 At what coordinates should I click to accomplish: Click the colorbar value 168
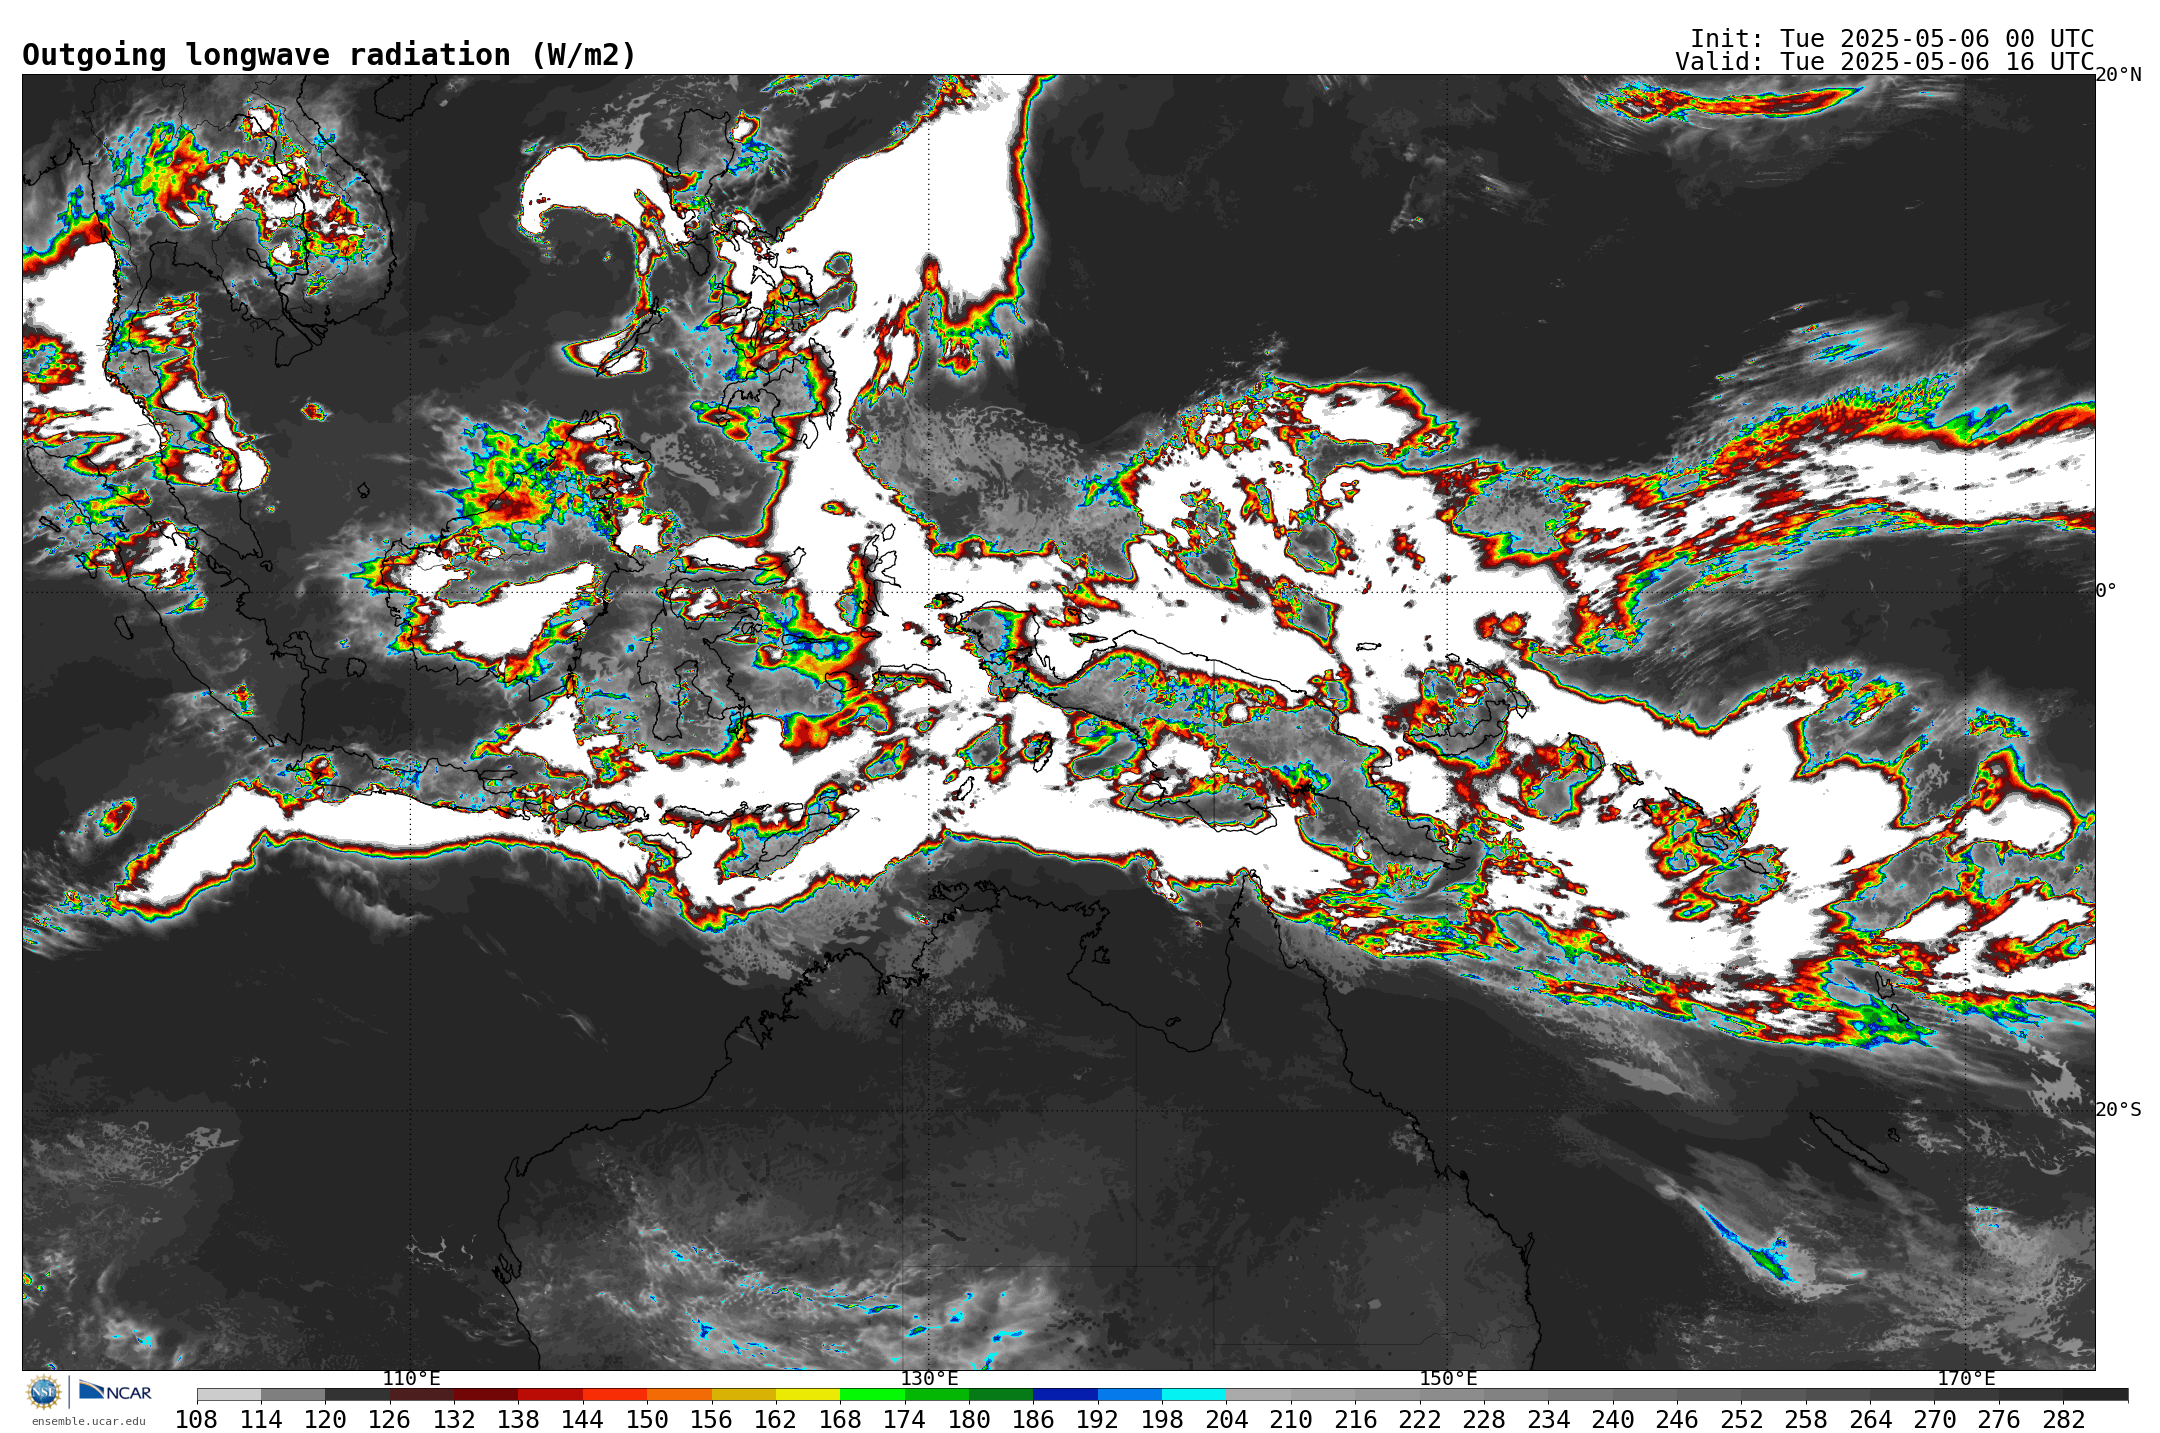840,1420
